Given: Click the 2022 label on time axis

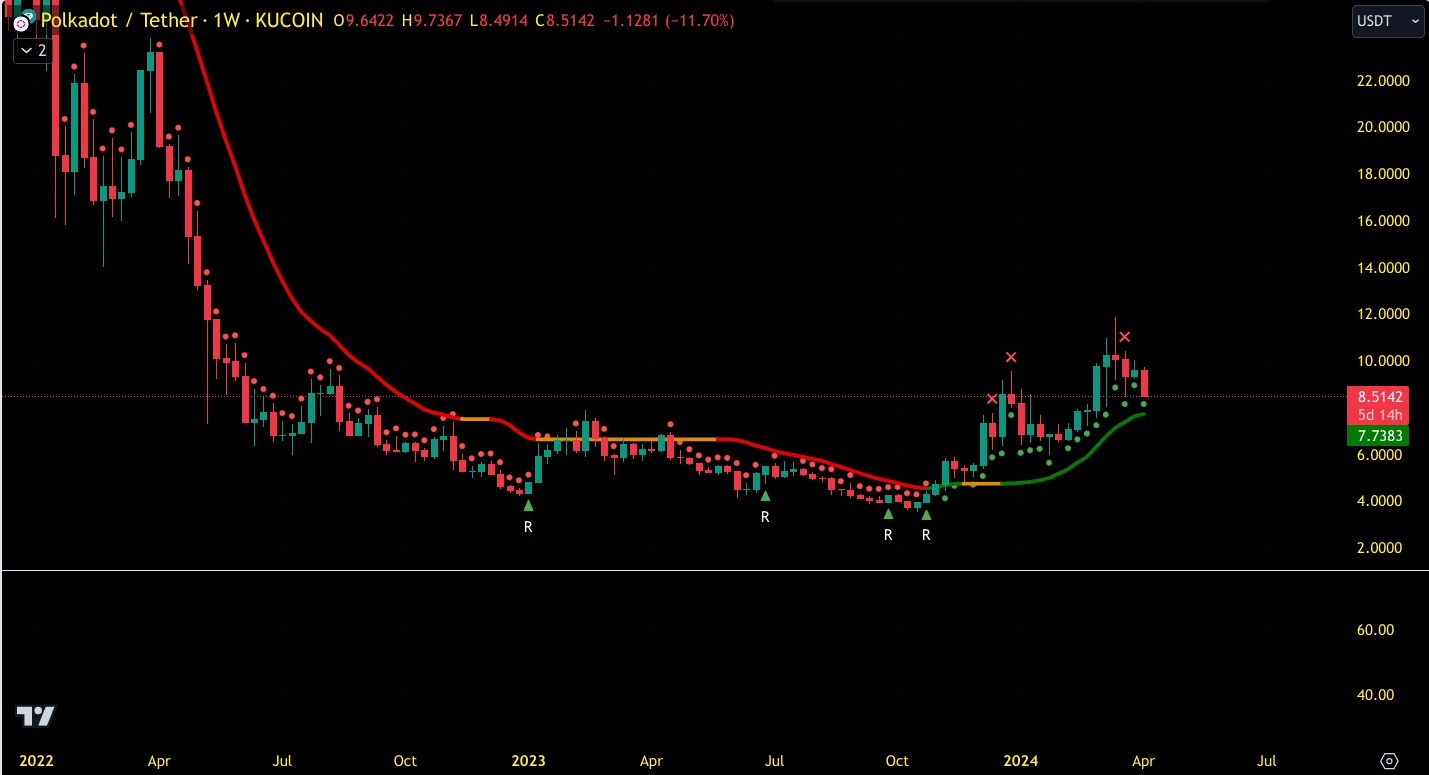Looking at the screenshot, I should (36, 761).
